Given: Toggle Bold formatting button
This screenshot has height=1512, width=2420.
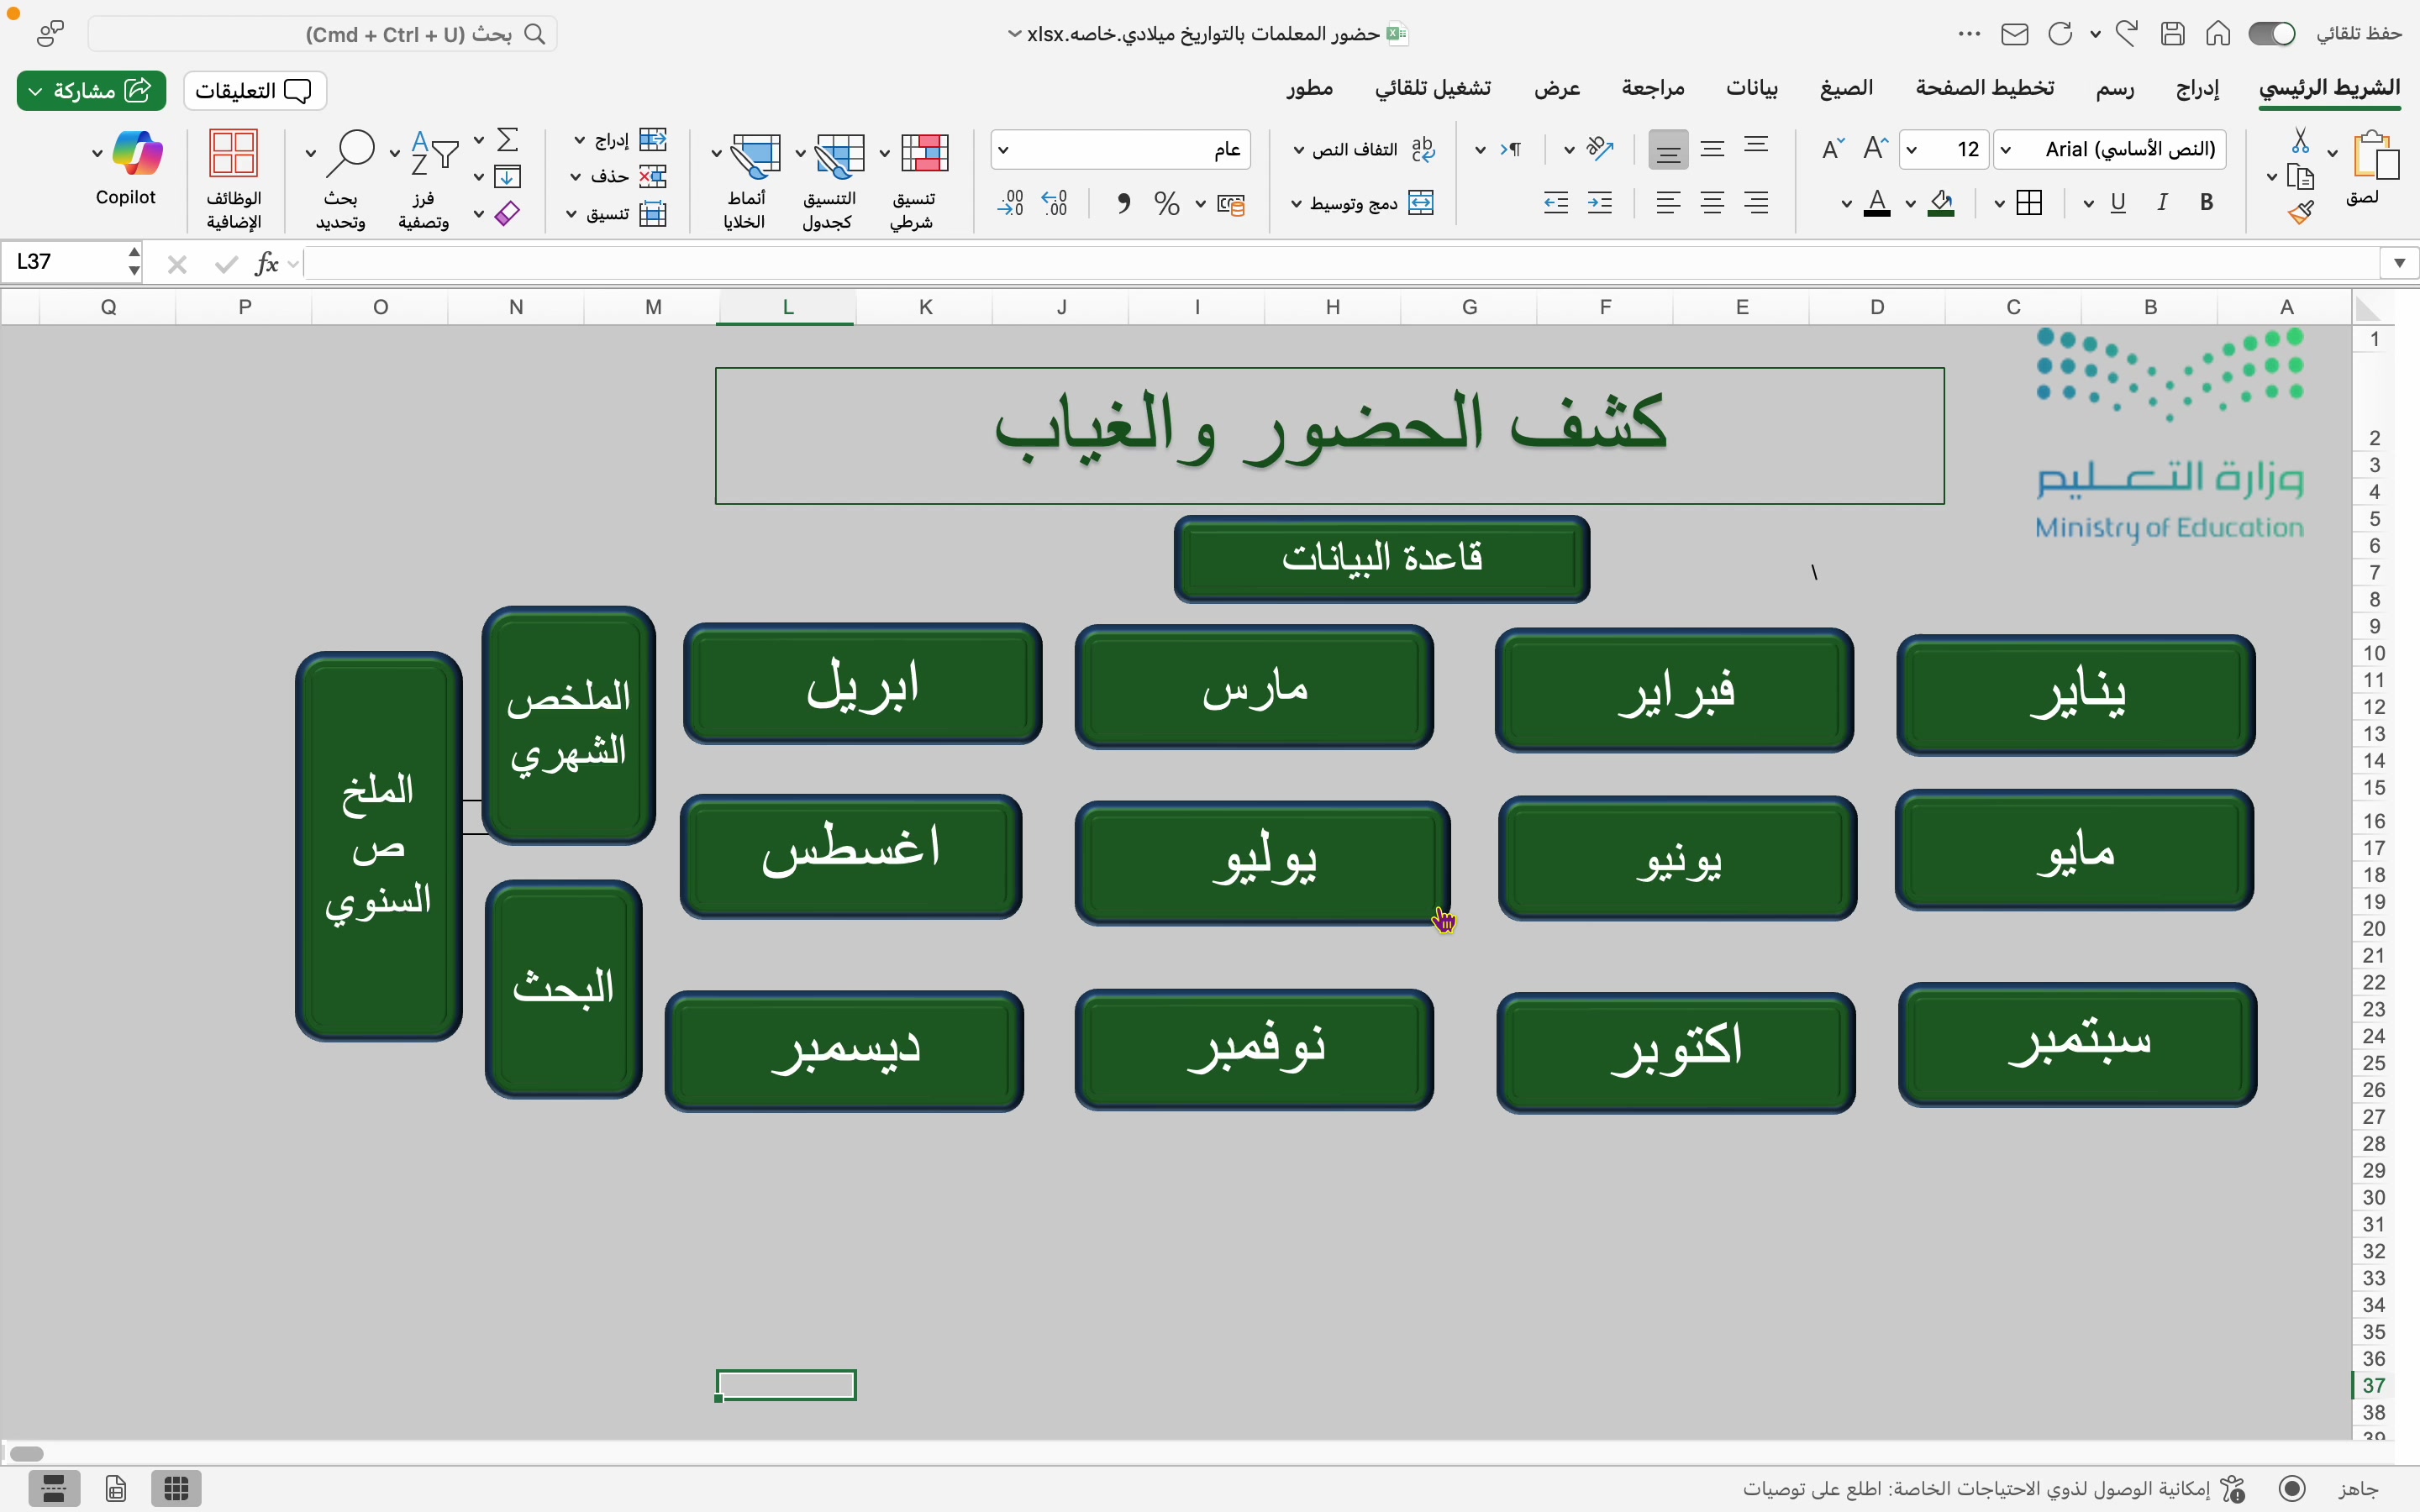Looking at the screenshot, I should (x=2206, y=203).
